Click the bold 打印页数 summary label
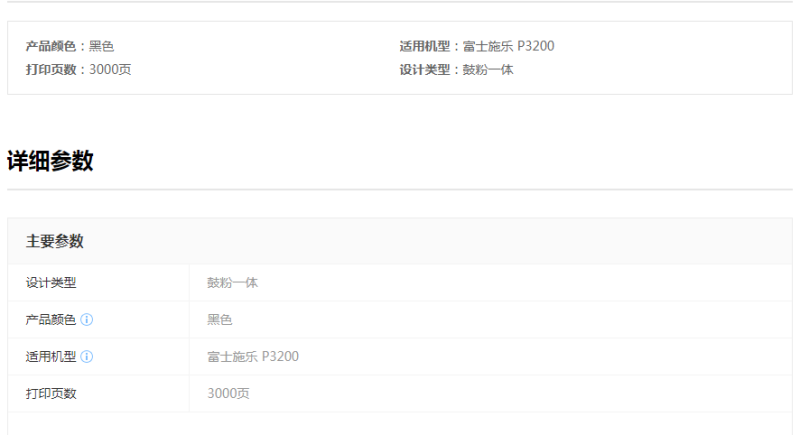 pos(51,69)
